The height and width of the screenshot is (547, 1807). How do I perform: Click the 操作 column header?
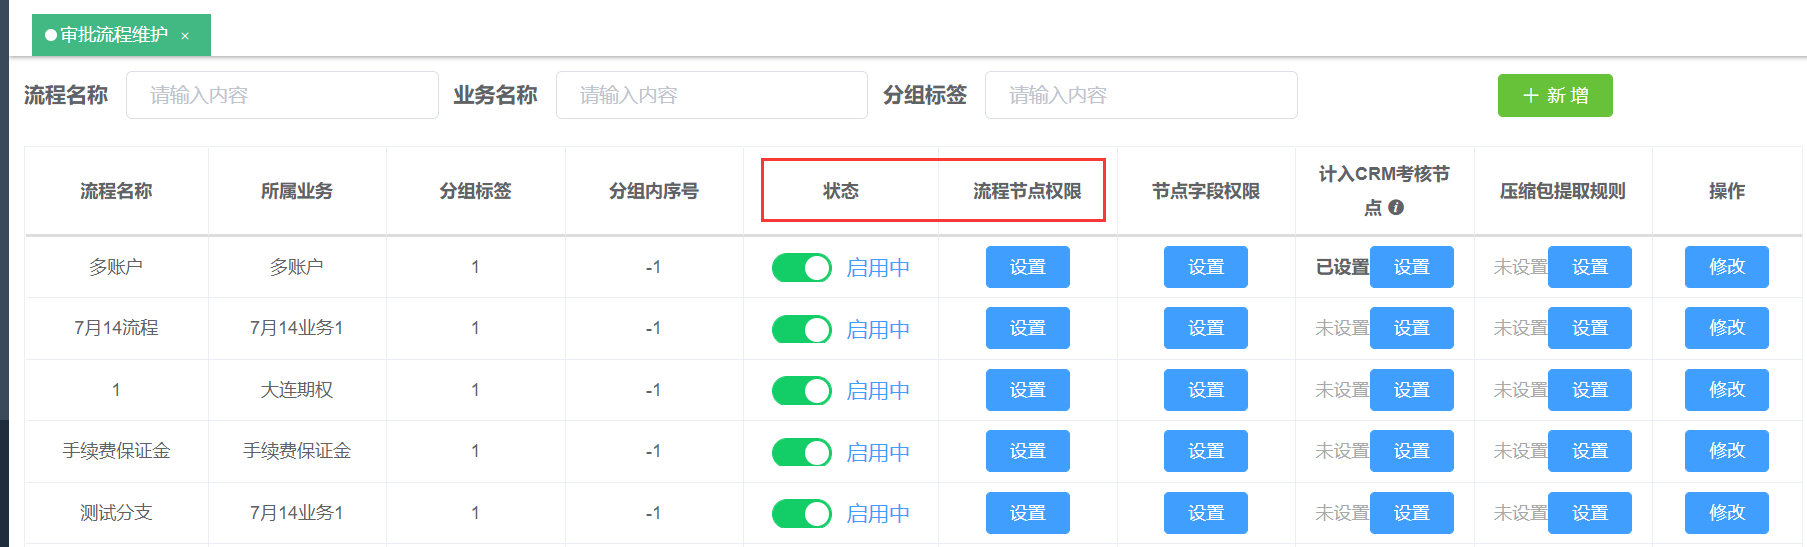(1727, 191)
